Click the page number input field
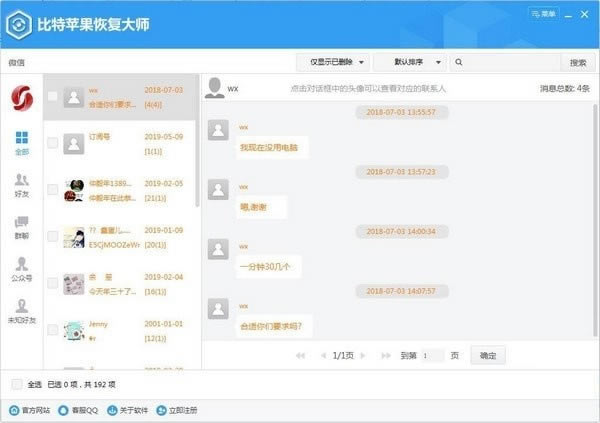The height and width of the screenshot is (423, 600). click(x=432, y=356)
